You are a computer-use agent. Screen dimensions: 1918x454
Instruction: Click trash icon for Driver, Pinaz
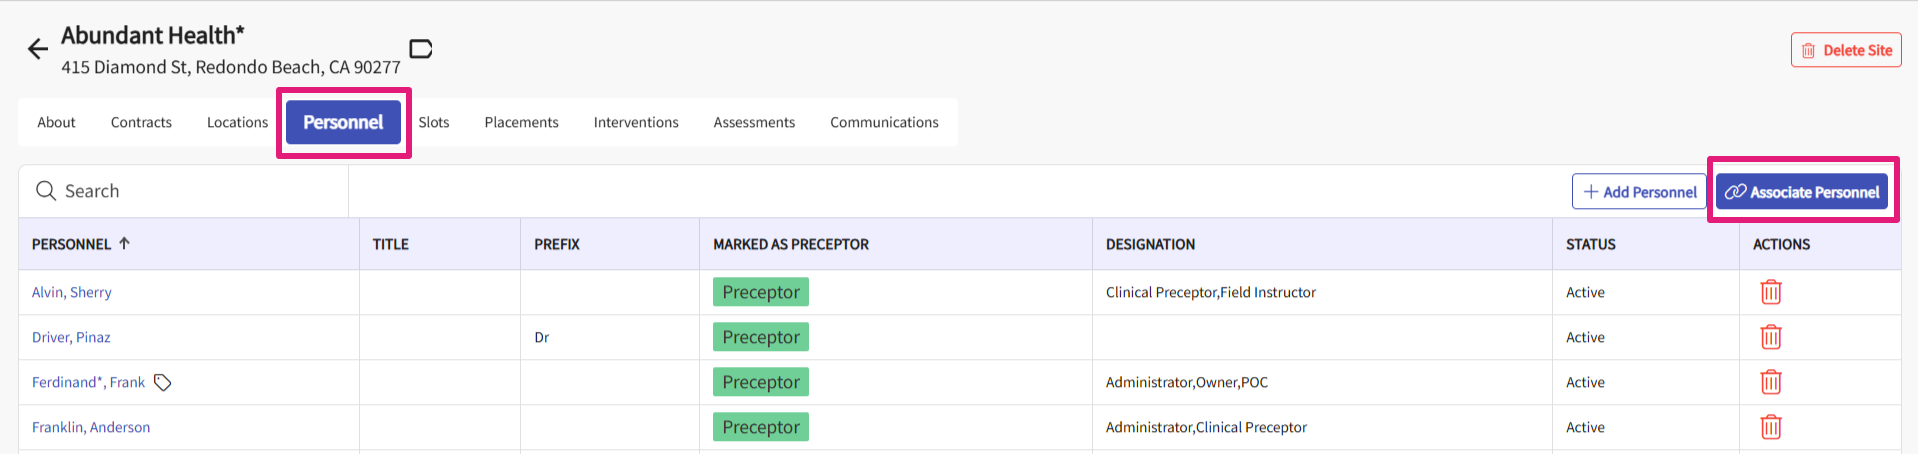pos(1770,337)
